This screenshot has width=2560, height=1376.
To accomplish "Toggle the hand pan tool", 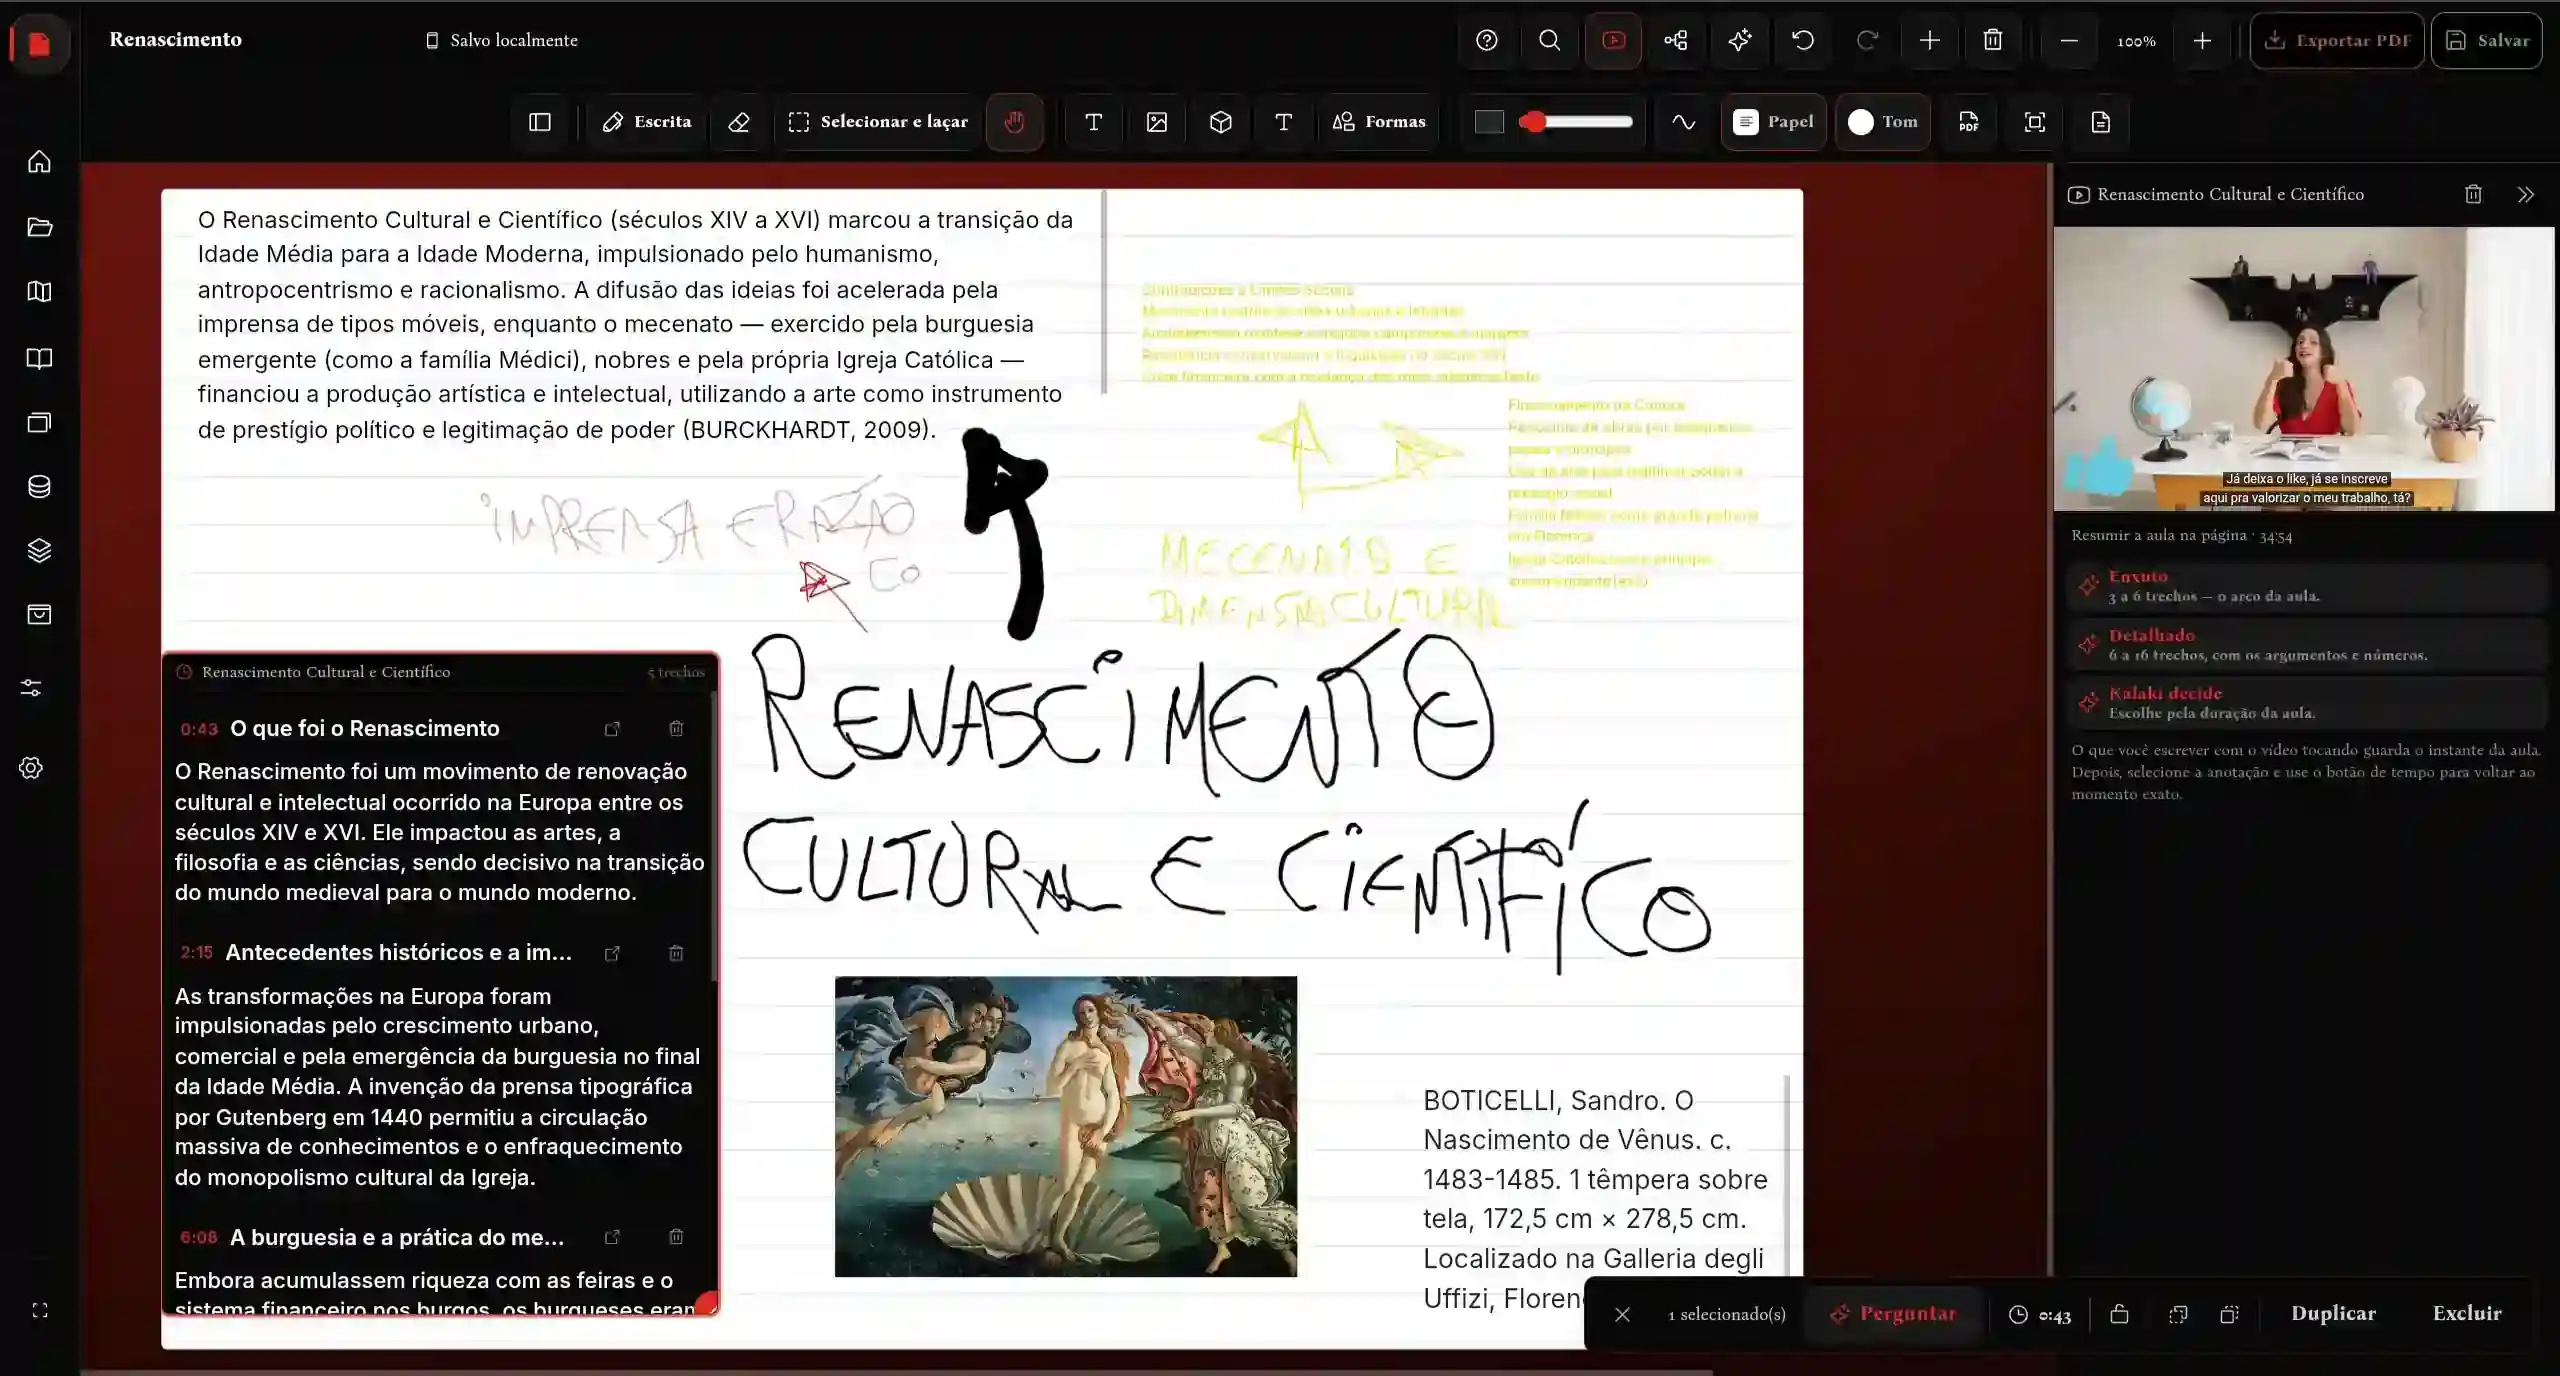I will [x=1015, y=122].
